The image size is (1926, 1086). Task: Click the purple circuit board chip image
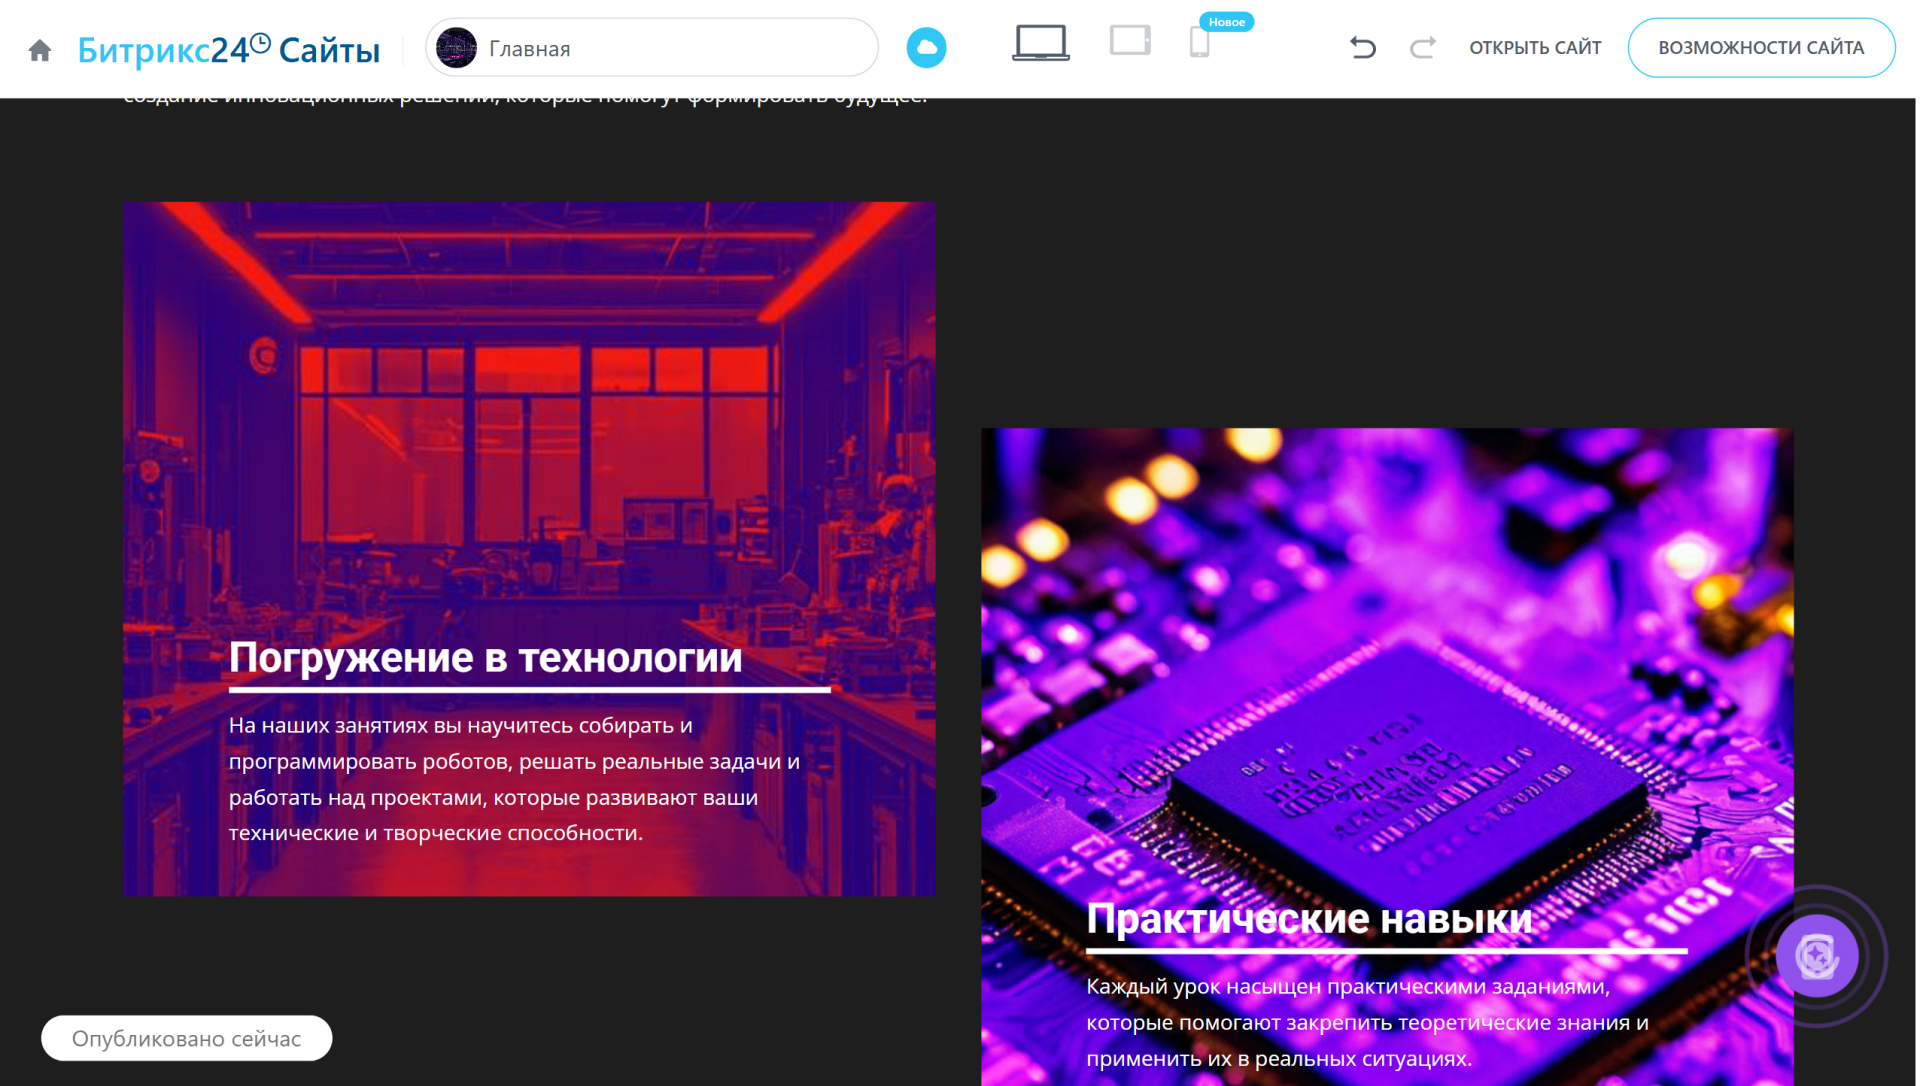1385,650
